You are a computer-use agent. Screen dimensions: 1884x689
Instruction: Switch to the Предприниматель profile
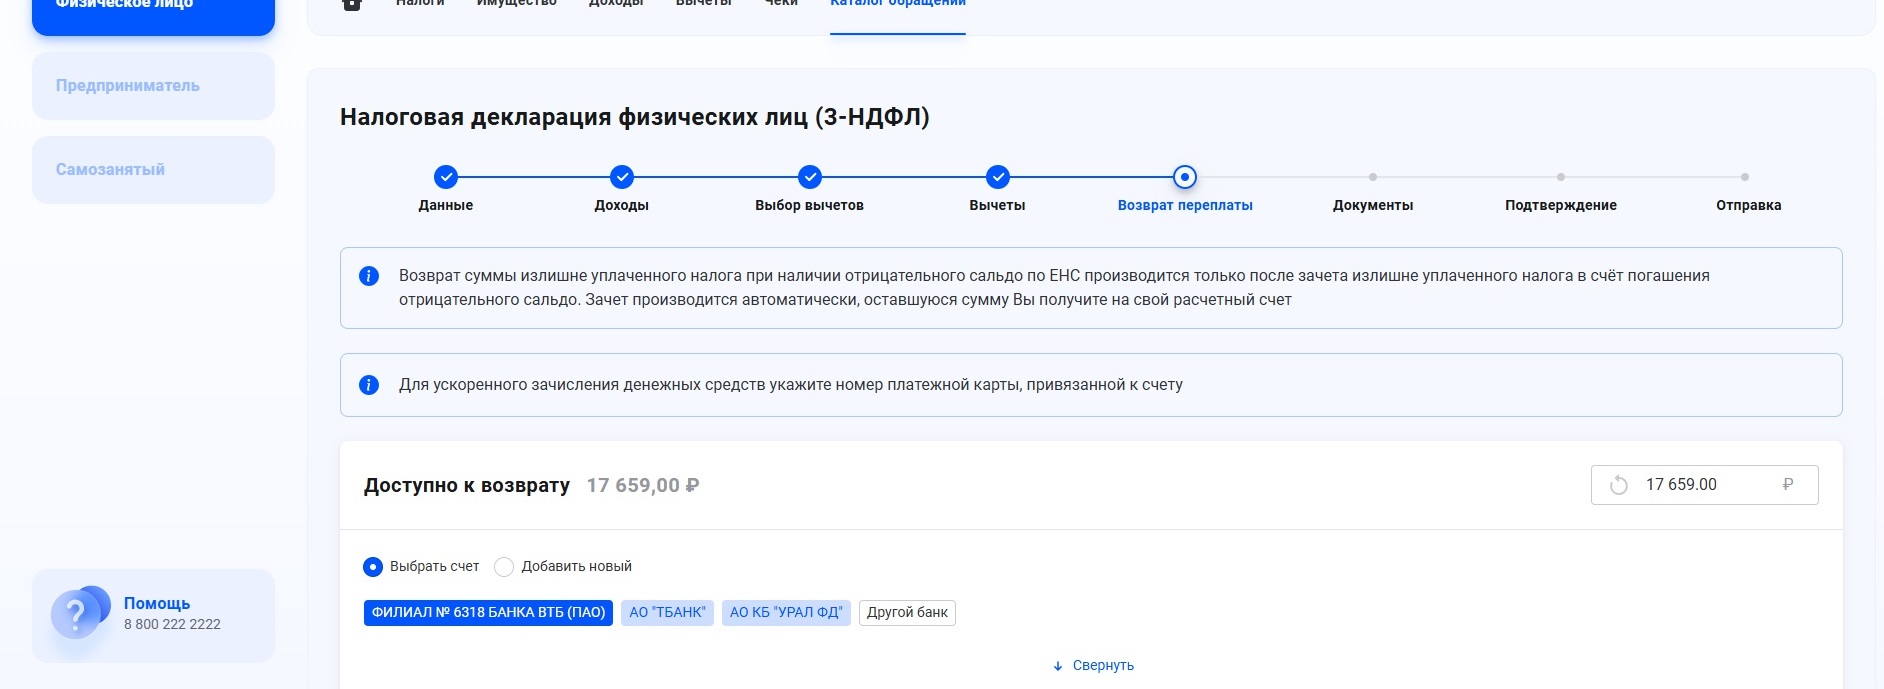[153, 86]
